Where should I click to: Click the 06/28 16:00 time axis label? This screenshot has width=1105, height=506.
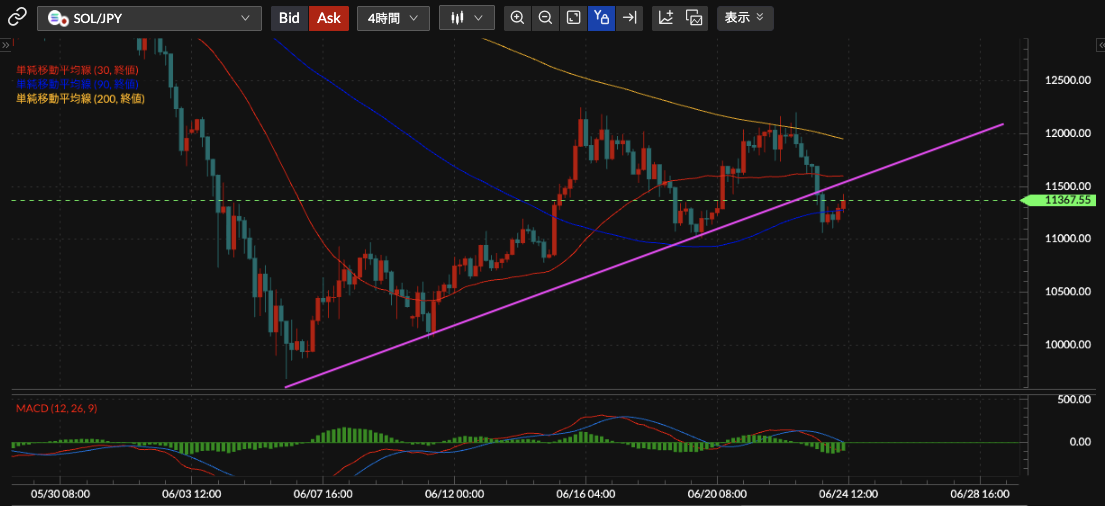point(978,494)
